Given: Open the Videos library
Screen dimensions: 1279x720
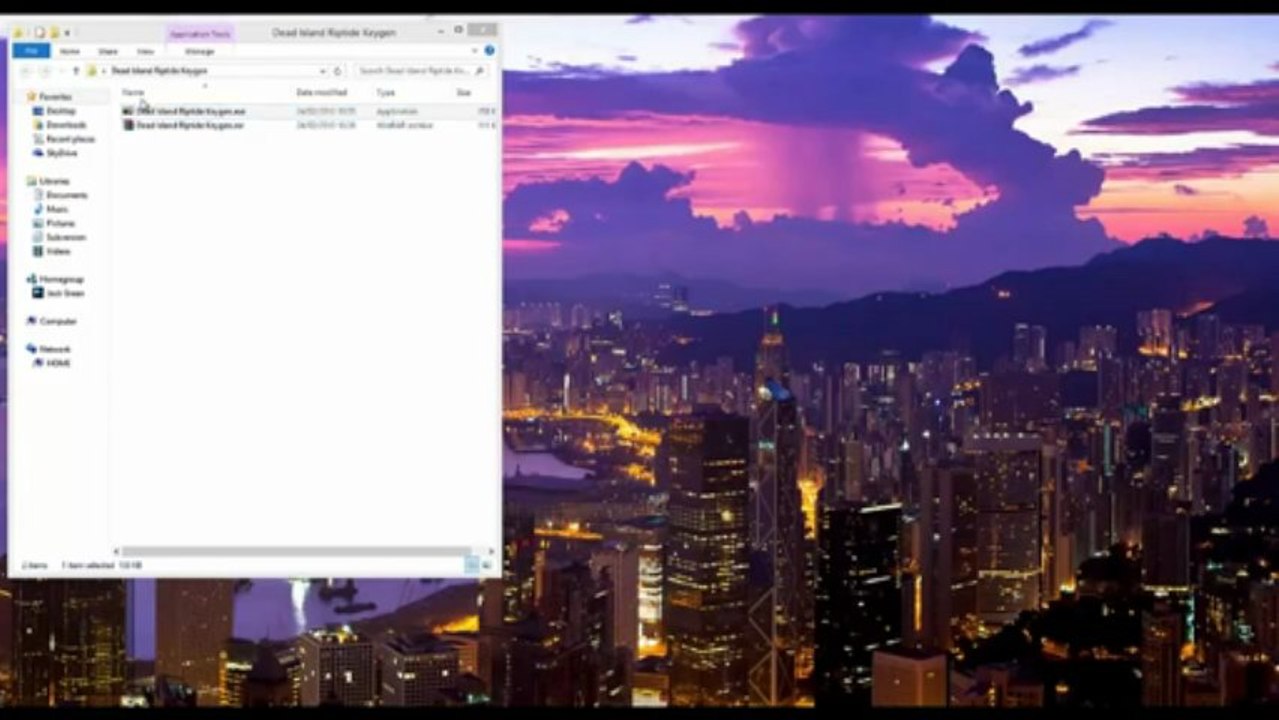Looking at the screenshot, I should 58,251.
